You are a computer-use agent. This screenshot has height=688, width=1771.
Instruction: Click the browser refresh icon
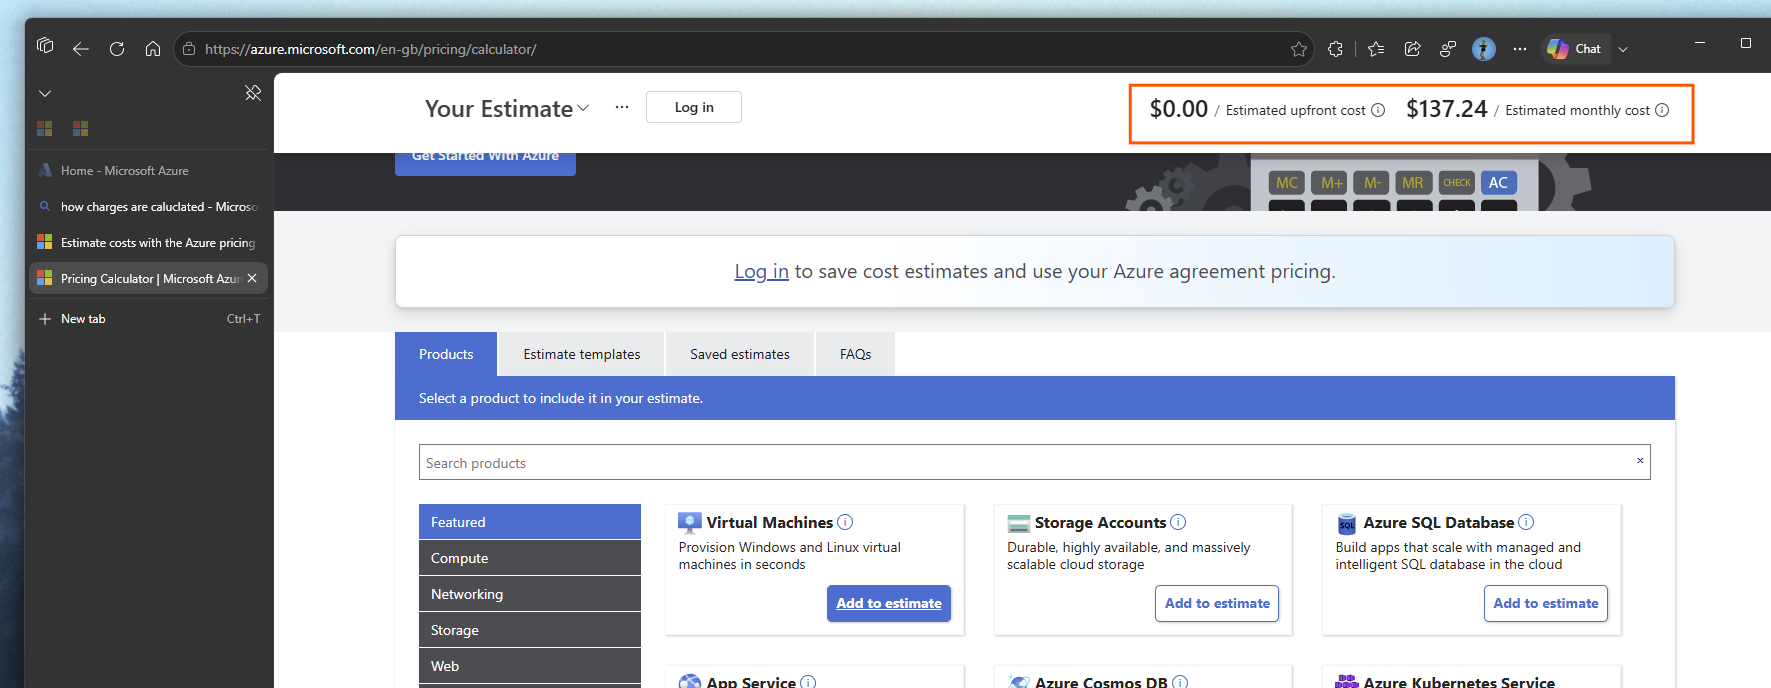coord(117,49)
